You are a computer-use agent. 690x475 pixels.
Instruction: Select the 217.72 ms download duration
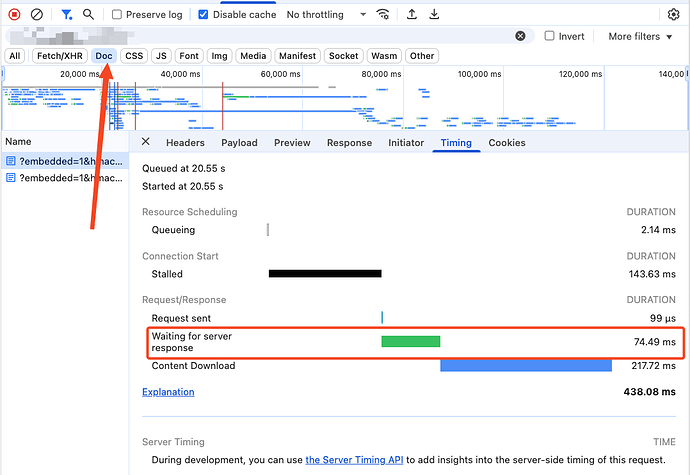pyautogui.click(x=653, y=365)
